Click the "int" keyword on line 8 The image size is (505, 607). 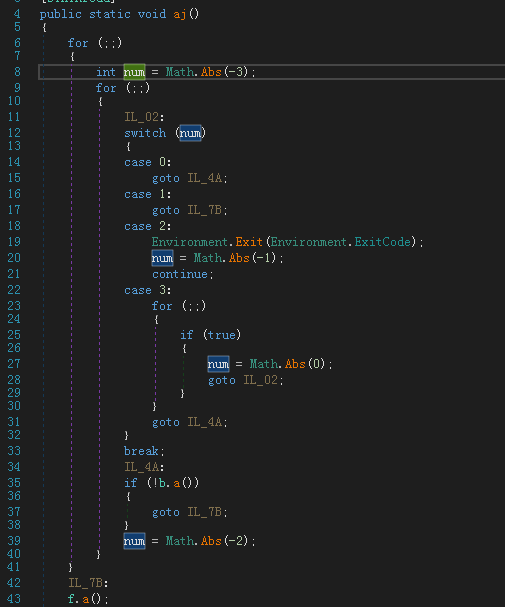point(106,72)
